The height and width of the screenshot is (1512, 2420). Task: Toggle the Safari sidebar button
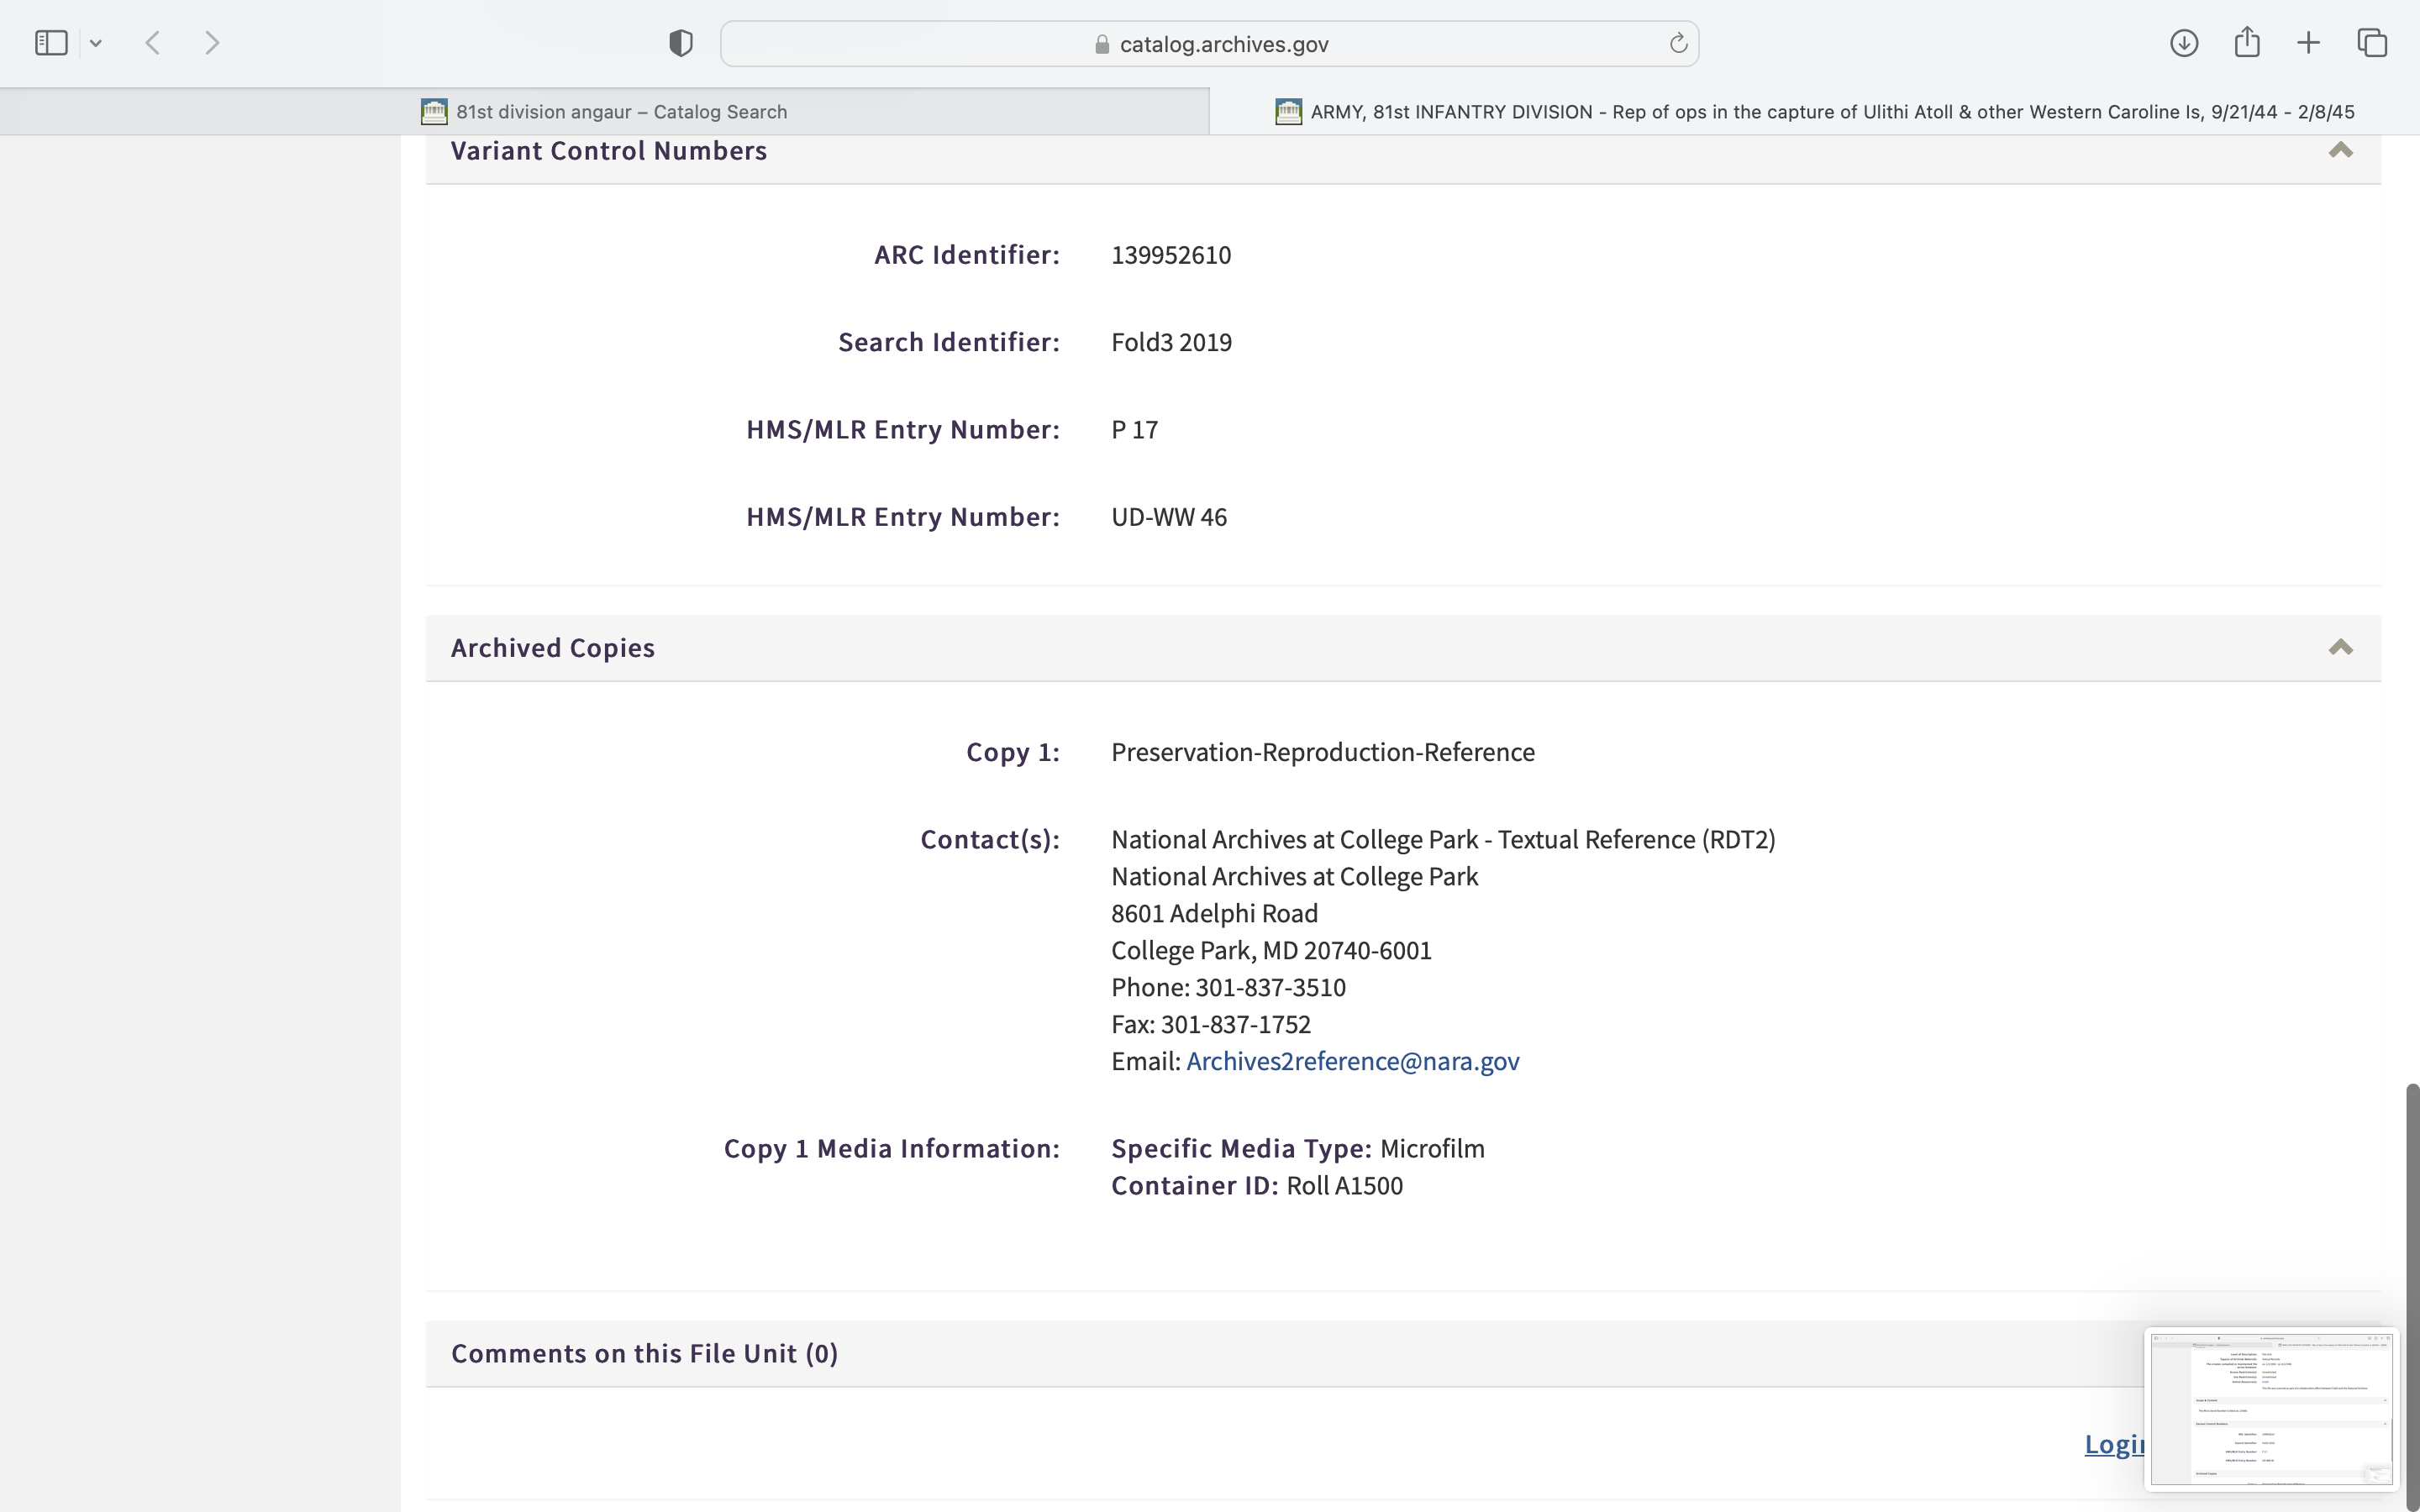(51, 43)
